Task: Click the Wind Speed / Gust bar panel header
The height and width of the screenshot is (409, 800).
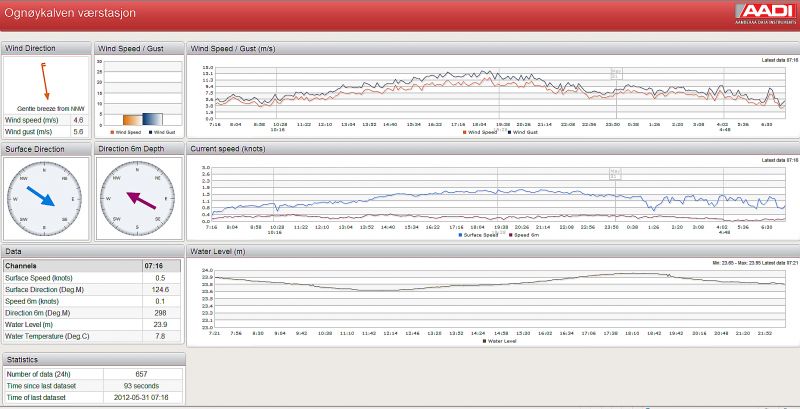Action: click(139, 48)
